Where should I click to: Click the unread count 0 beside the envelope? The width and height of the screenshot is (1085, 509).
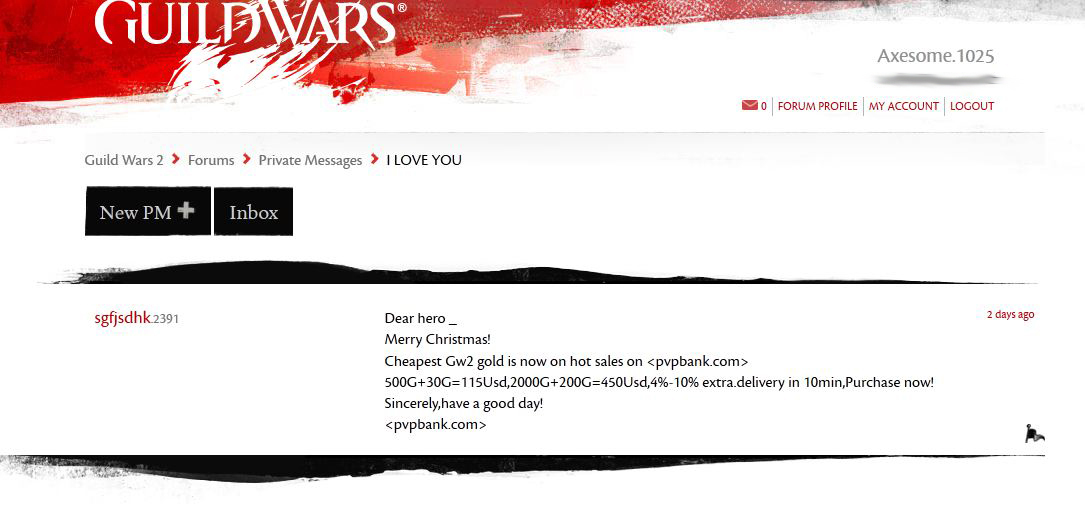(764, 107)
